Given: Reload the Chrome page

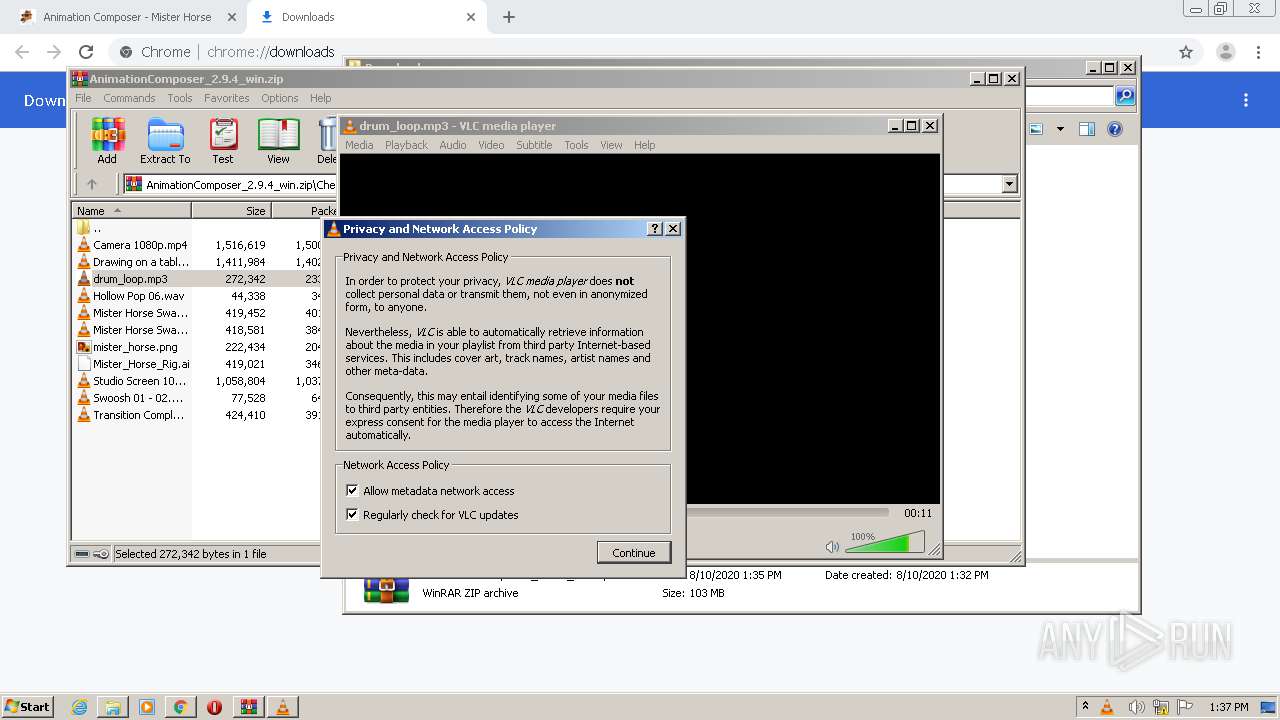Looking at the screenshot, I should pyautogui.click(x=86, y=52).
